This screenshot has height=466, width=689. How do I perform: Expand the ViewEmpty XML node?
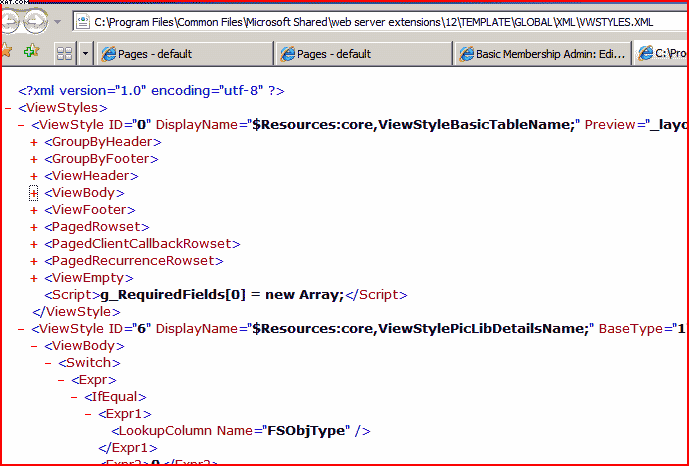pos(34,278)
